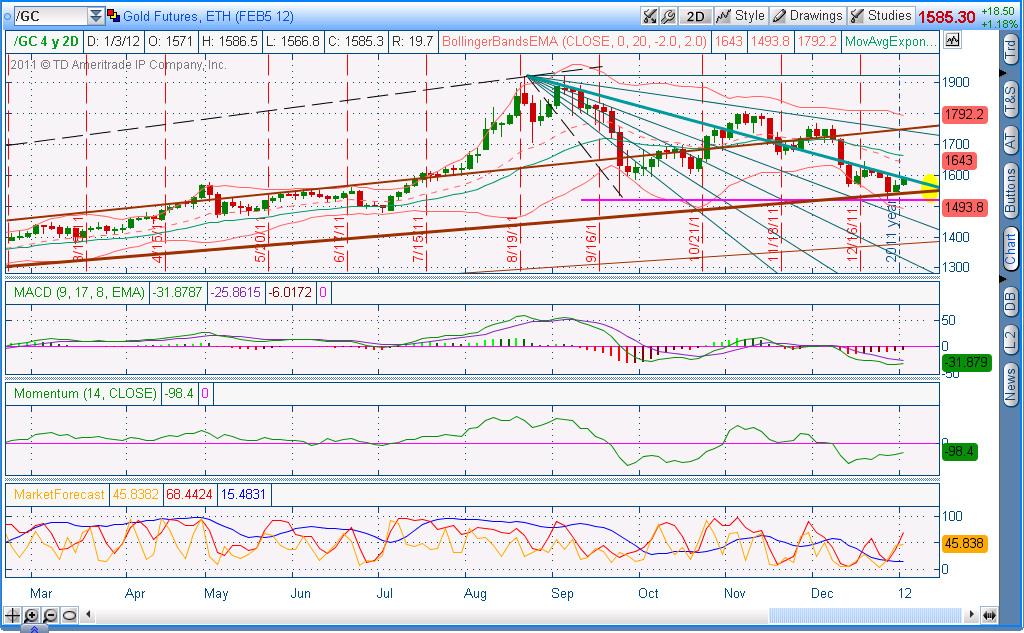Click the last price 1585.30
Image resolution: width=1024 pixels, height=633 pixels.
point(946,17)
